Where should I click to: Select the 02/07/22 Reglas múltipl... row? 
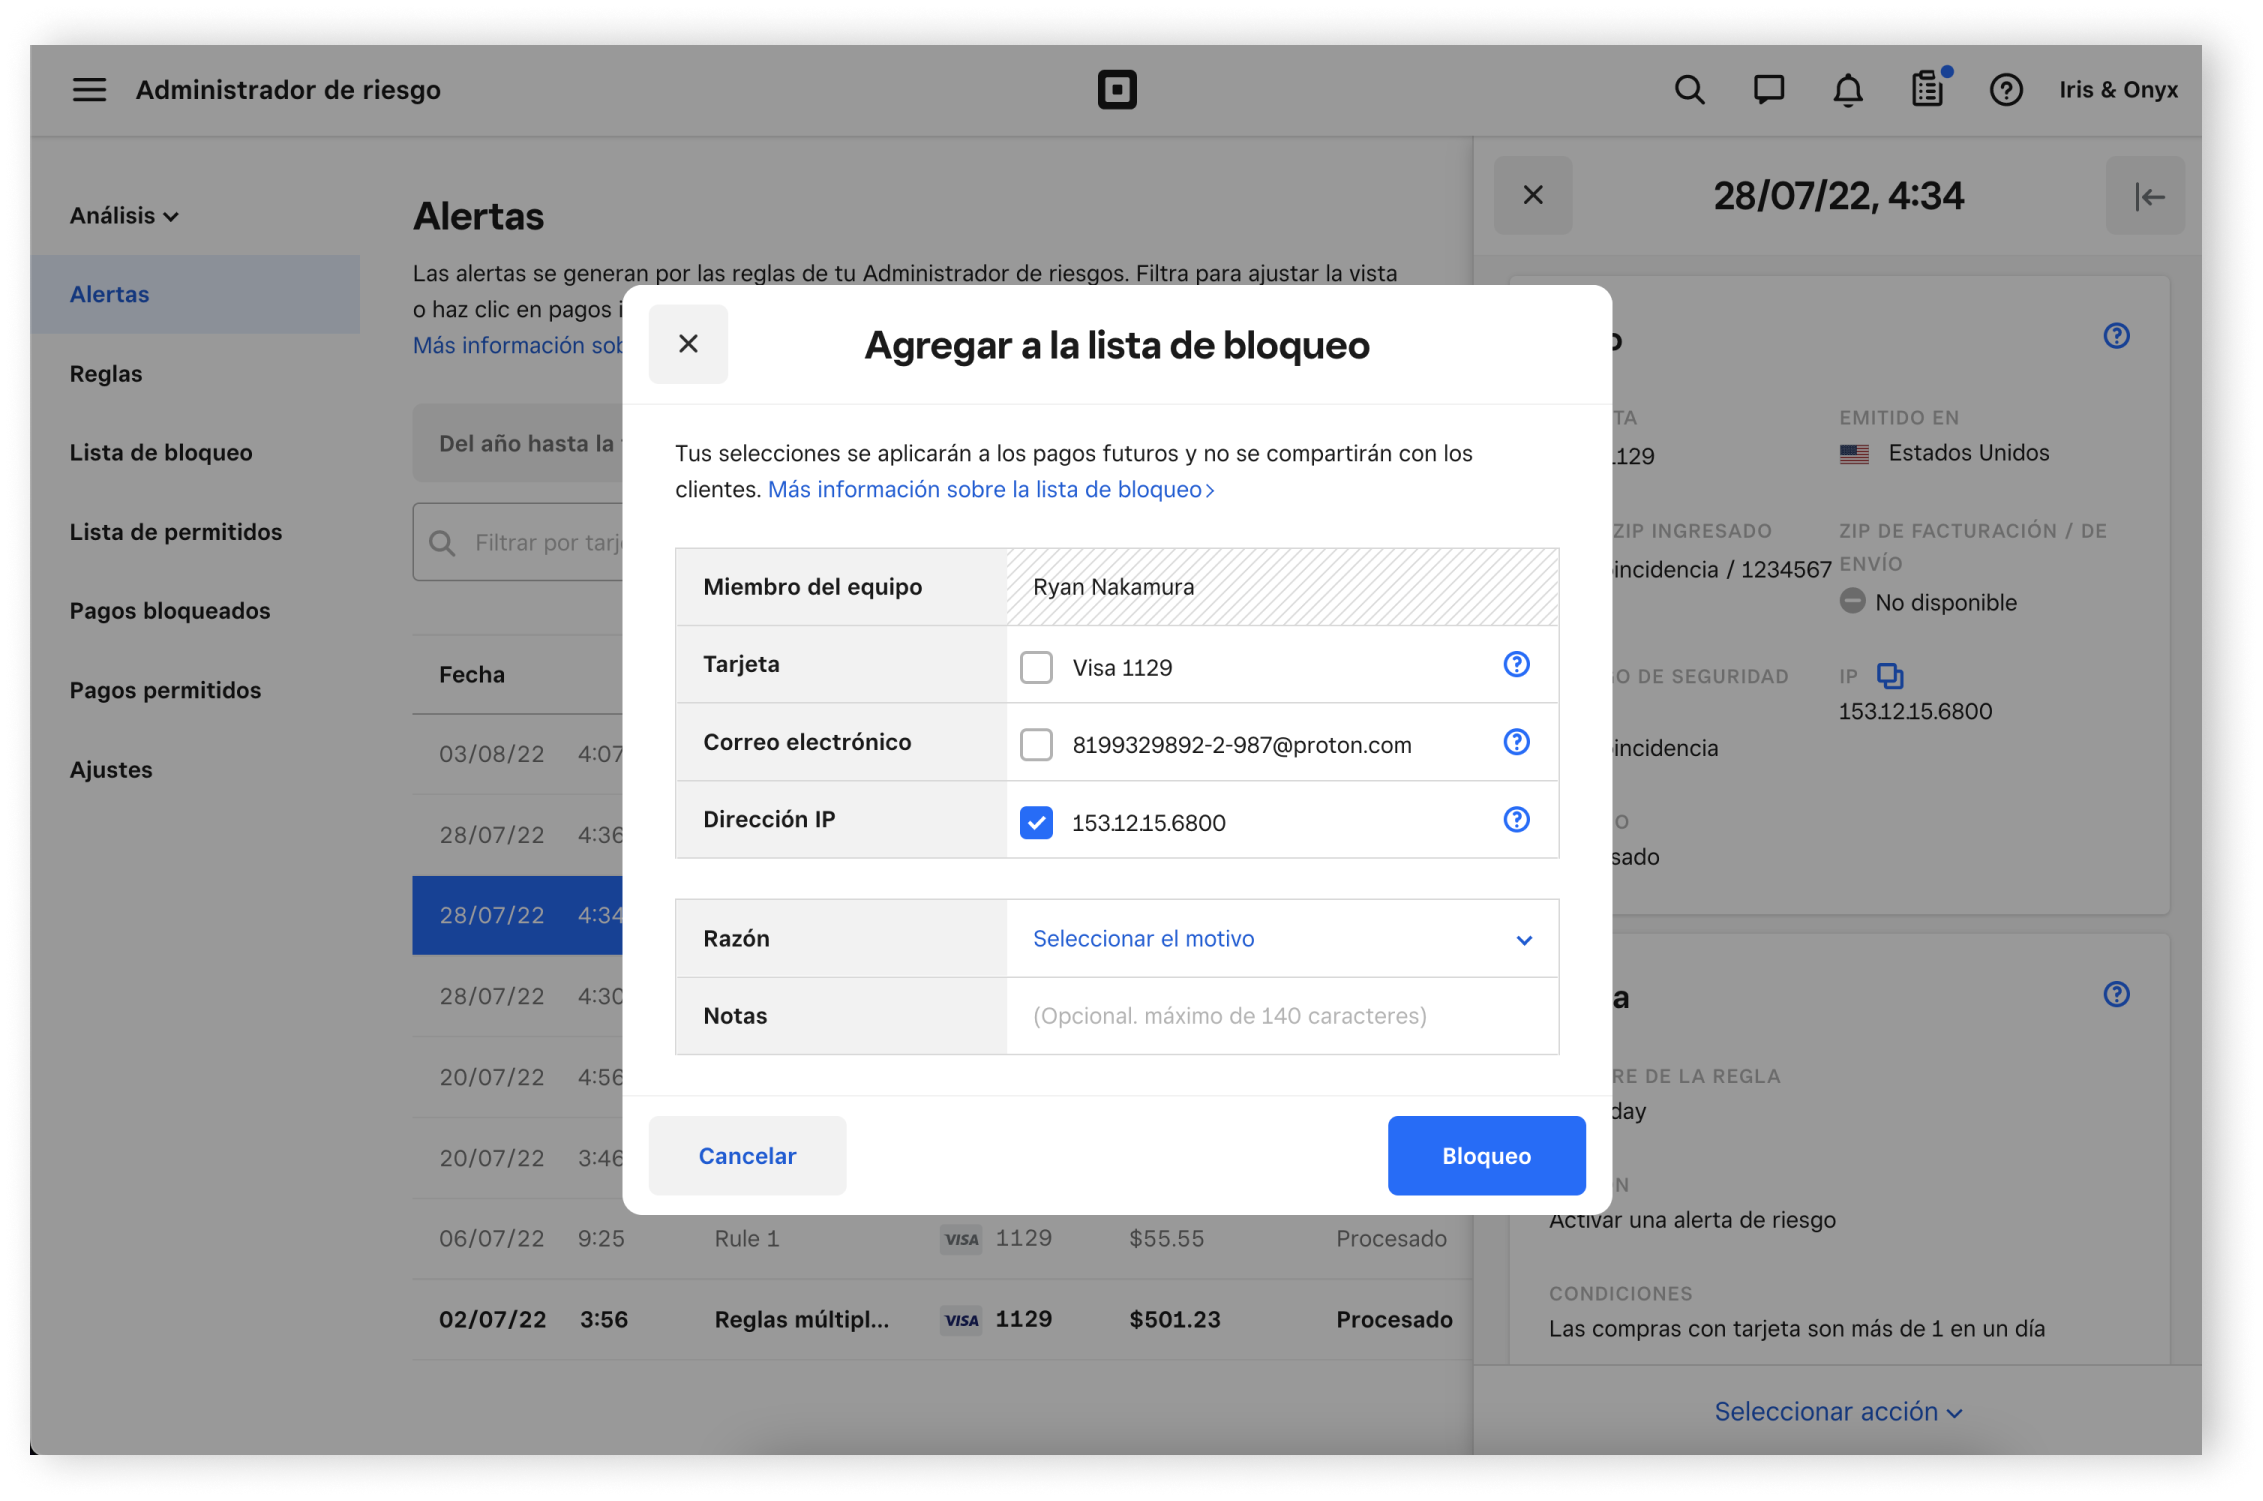(x=942, y=1320)
